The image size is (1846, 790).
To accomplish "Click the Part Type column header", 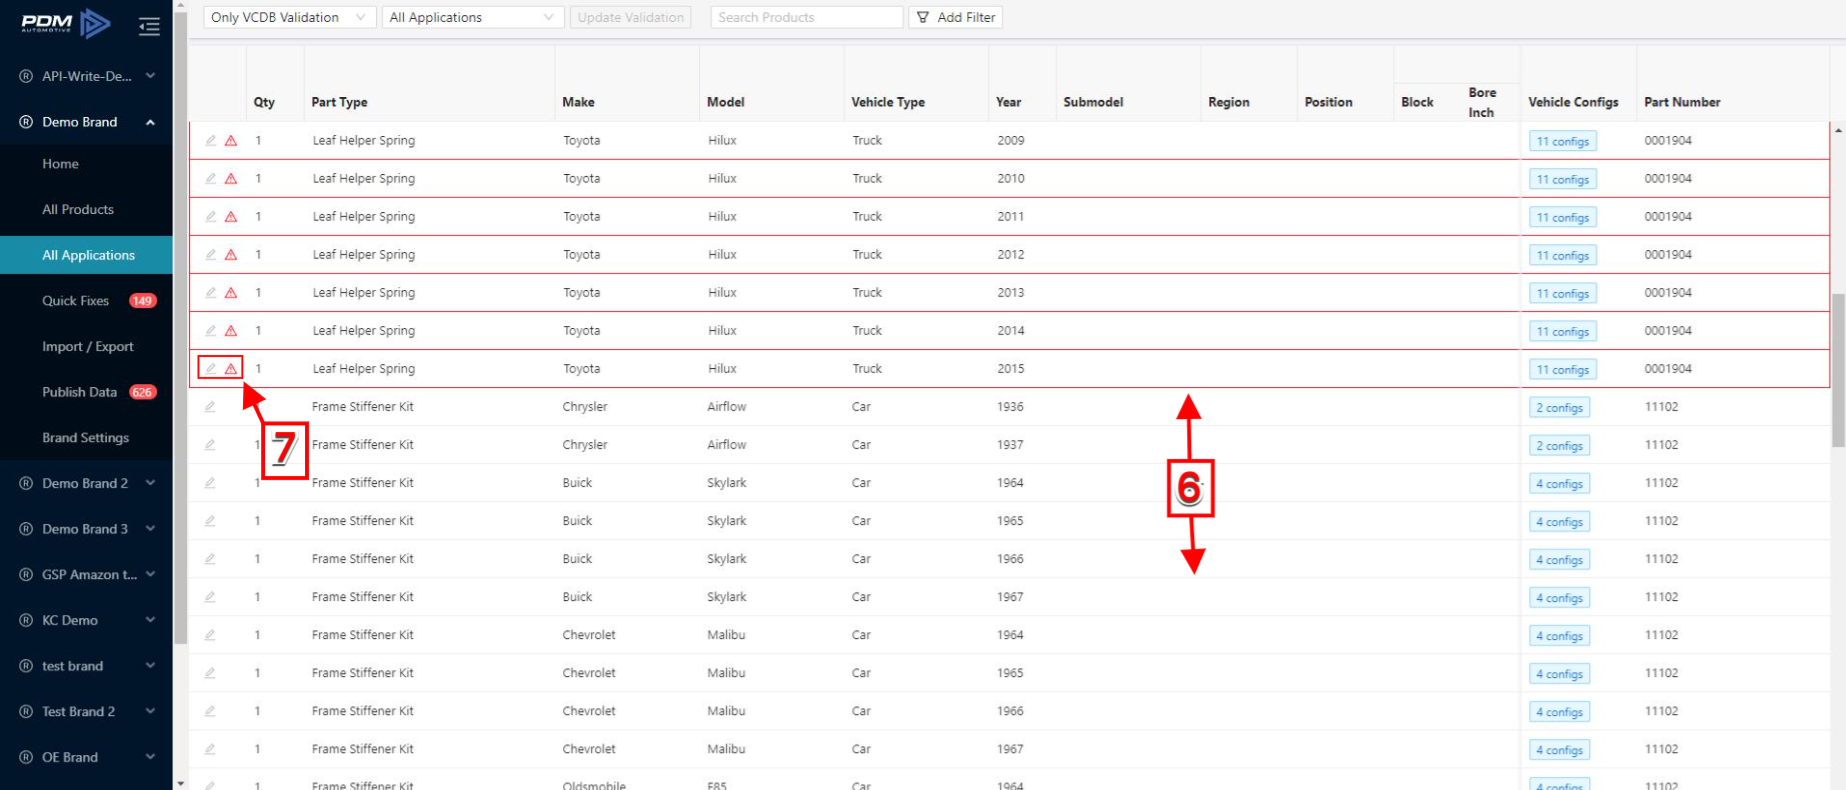I will click(339, 102).
